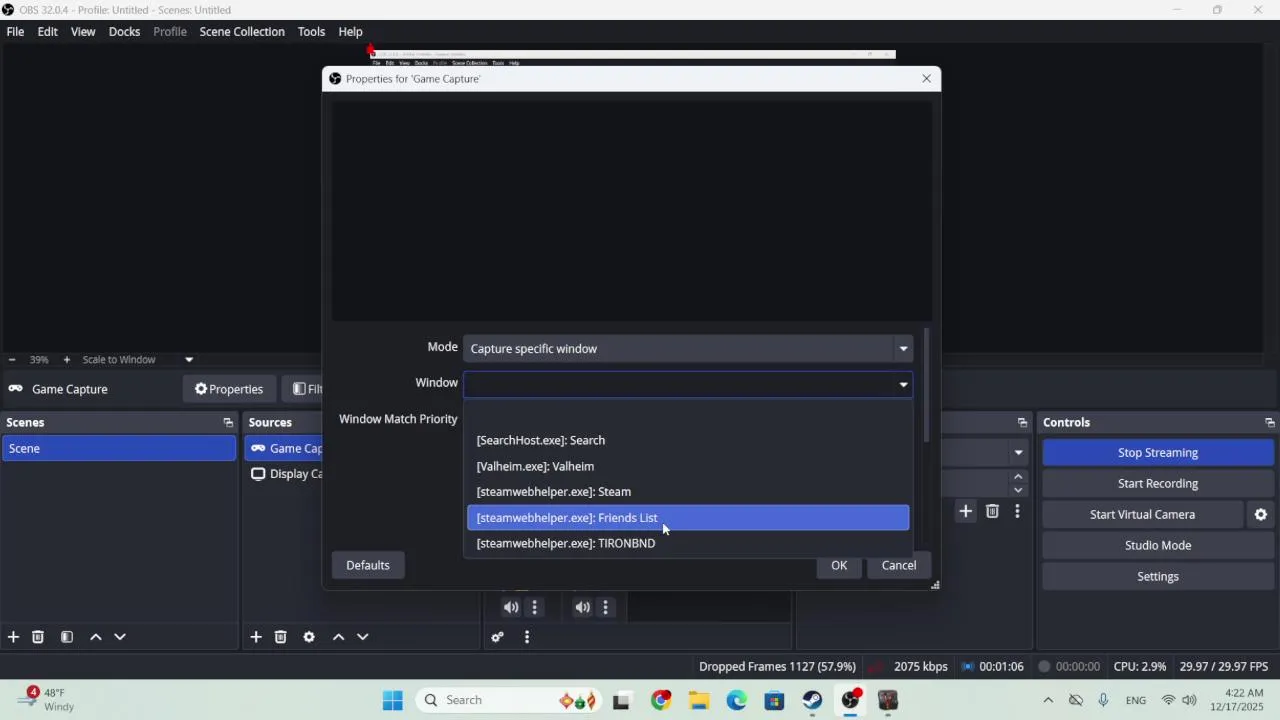This screenshot has height=720, width=1280.
Task: Move the scene up with the arrow
Action: pos(96,637)
